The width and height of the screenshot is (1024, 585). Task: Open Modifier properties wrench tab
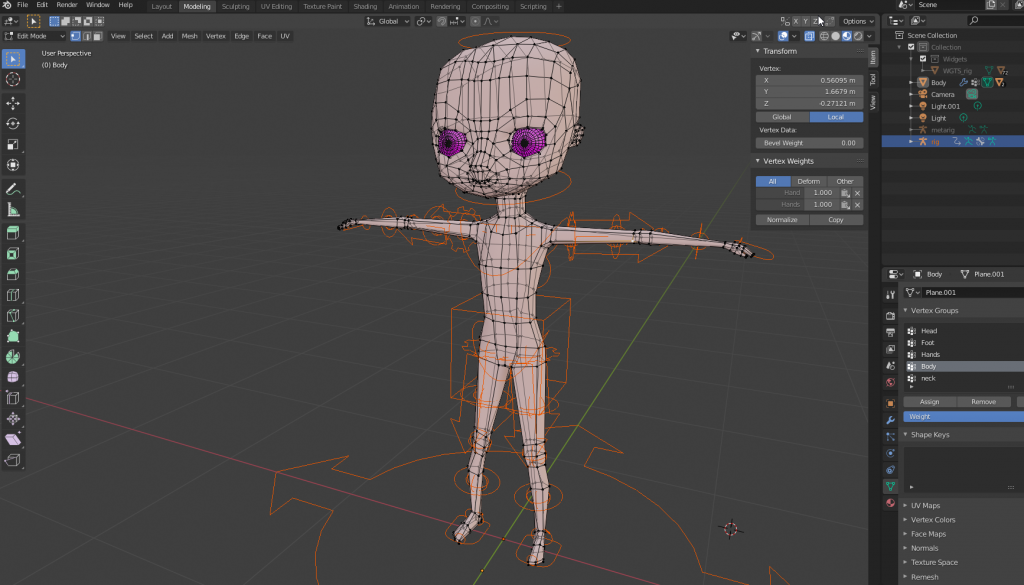tap(890, 420)
